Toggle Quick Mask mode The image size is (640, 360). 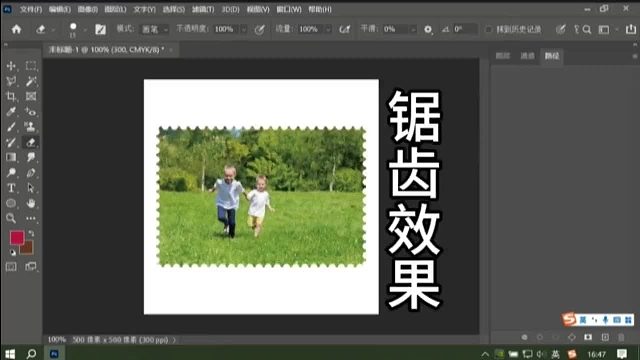click(x=11, y=267)
